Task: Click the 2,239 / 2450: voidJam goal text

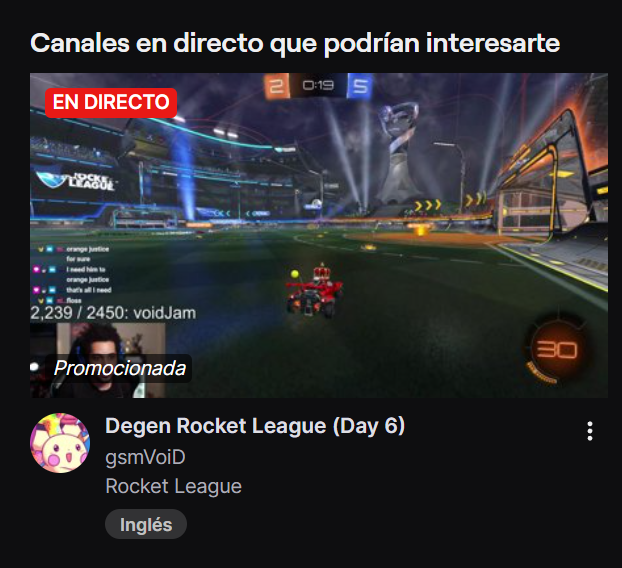Action: click(113, 313)
